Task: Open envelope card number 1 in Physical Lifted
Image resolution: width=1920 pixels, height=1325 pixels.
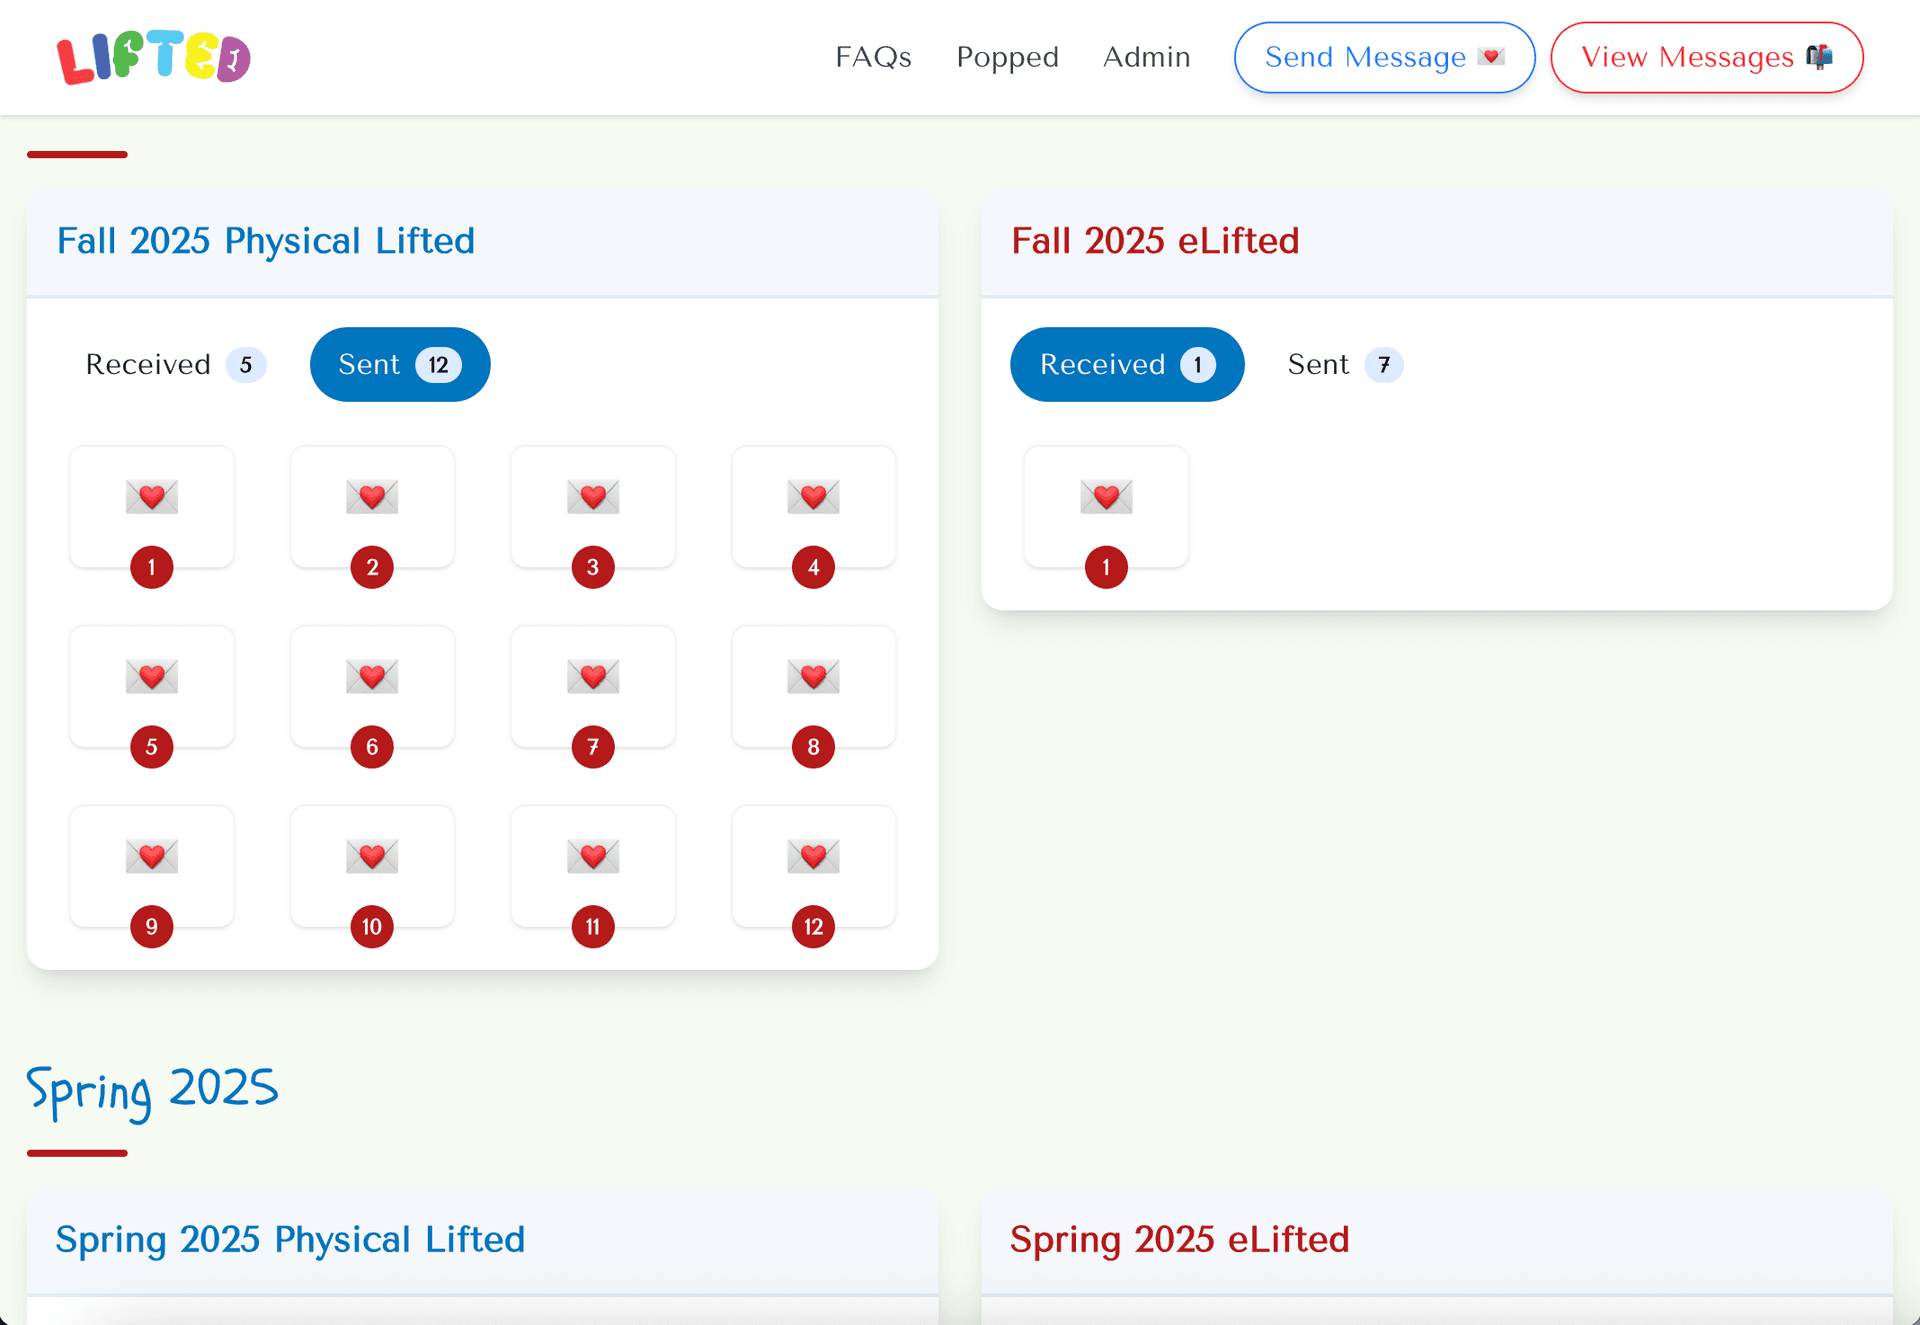Action: (x=152, y=507)
